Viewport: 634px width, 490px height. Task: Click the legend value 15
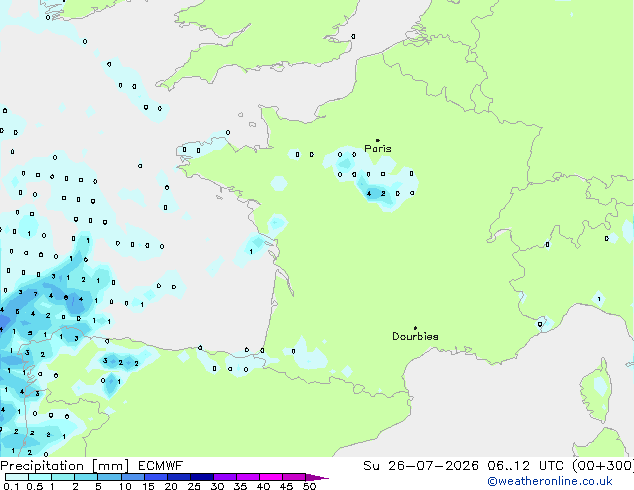point(148,486)
